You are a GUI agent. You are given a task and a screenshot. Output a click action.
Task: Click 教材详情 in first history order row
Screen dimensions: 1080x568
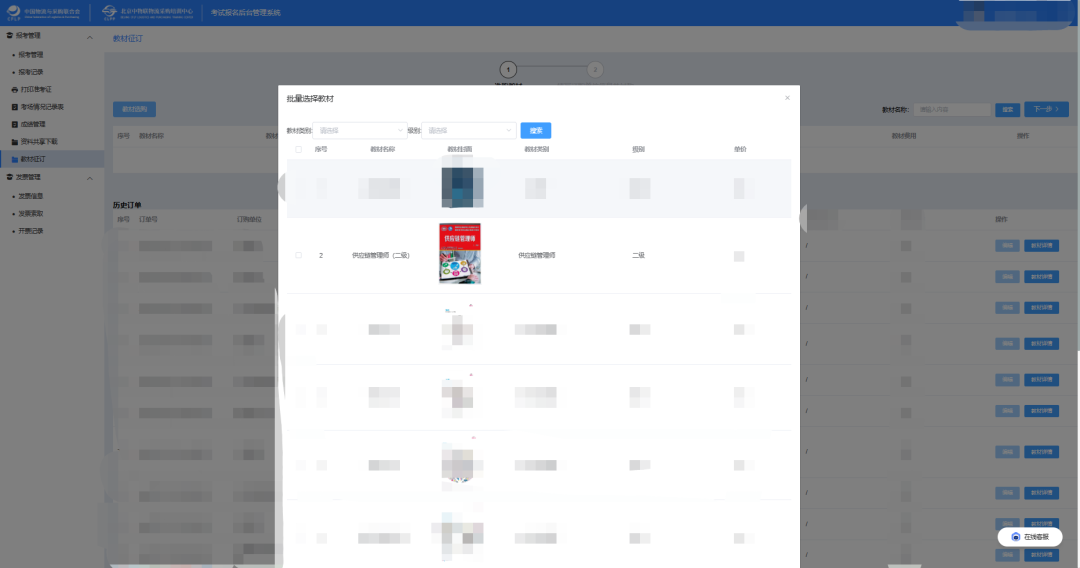coord(1041,246)
